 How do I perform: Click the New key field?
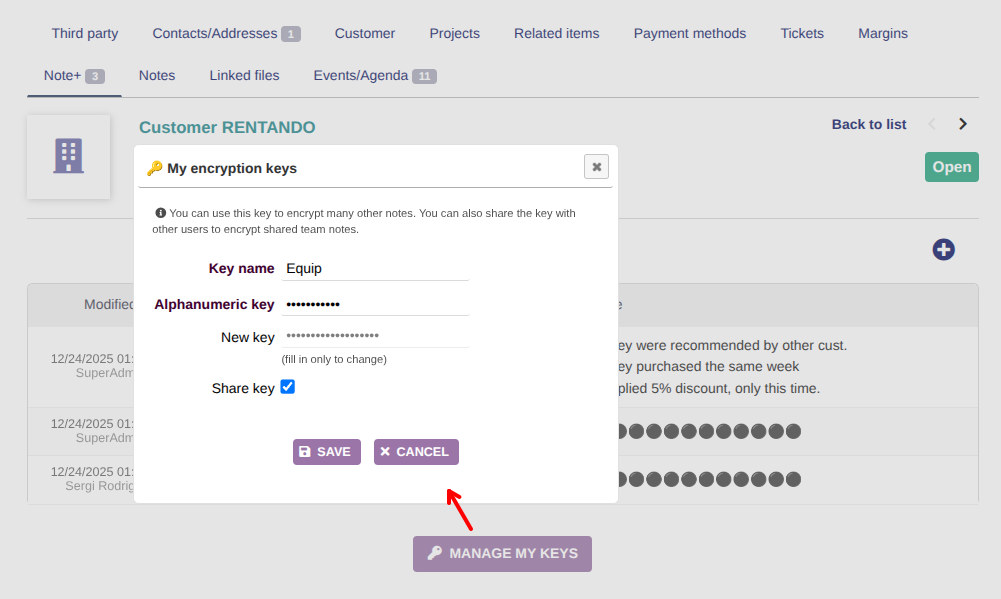tap(375, 337)
